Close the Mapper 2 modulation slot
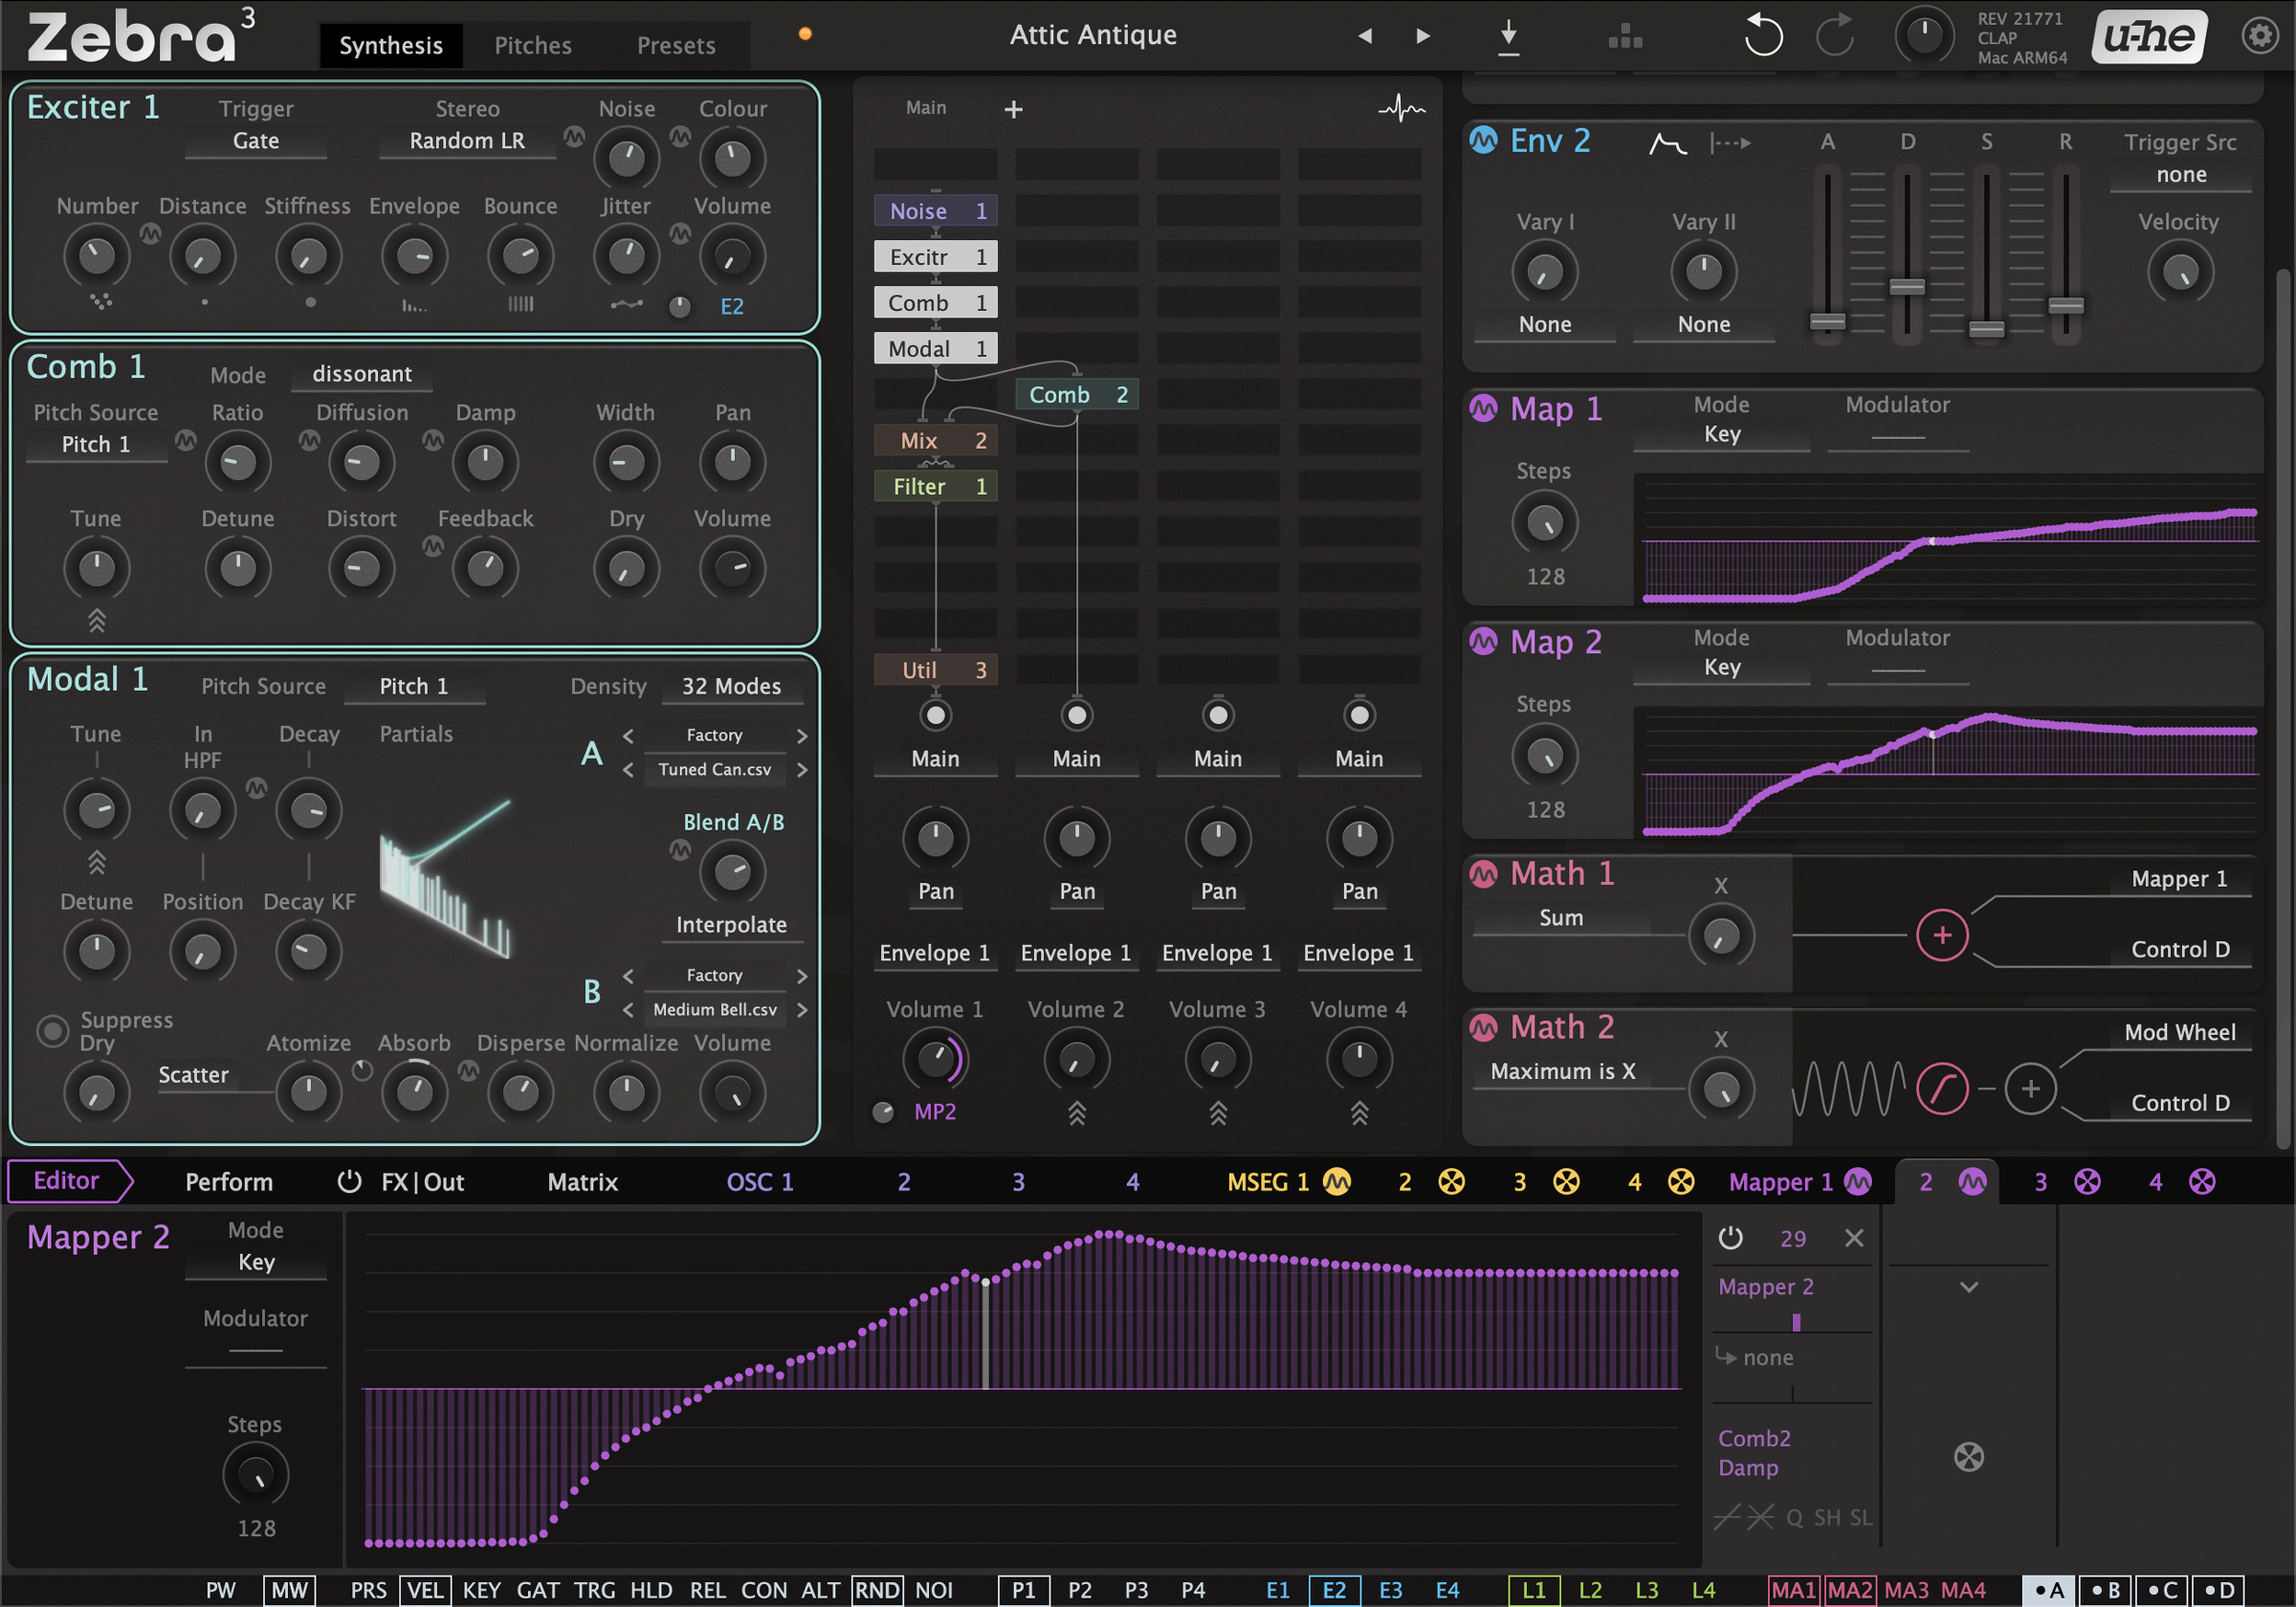 tap(1853, 1238)
